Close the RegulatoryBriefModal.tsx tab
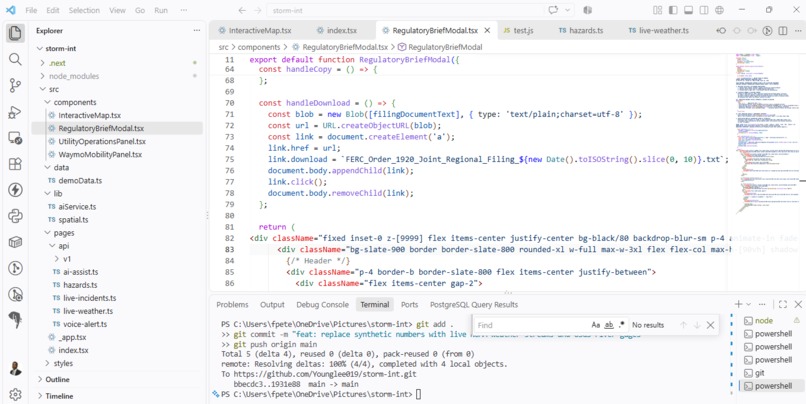This screenshot has height=404, width=806. click(487, 31)
